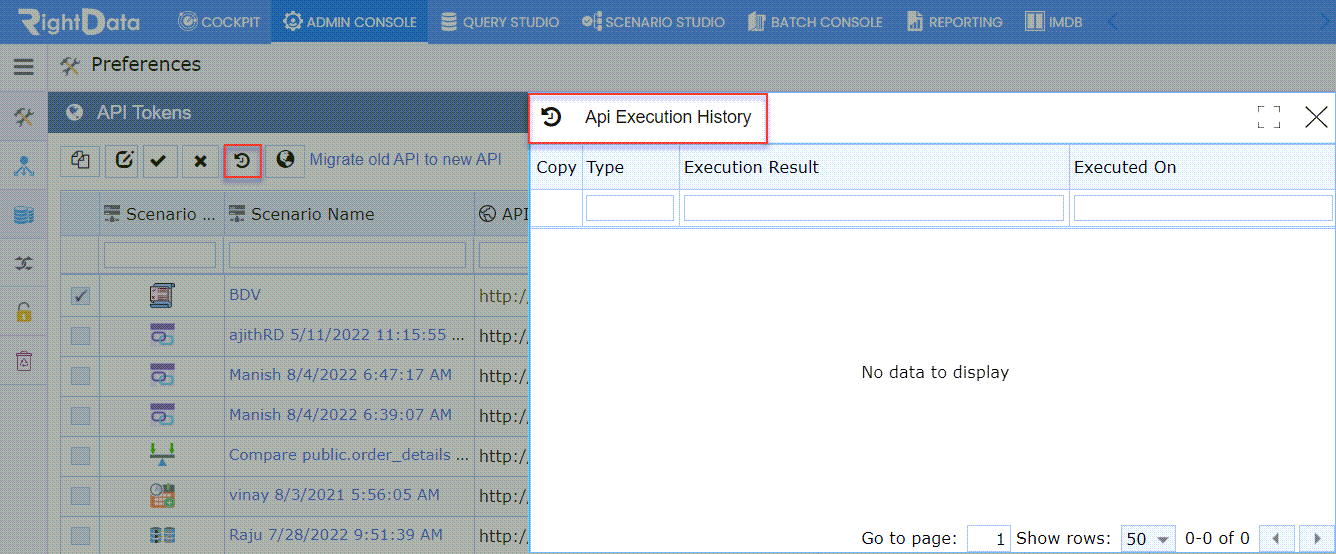
Task: Check the vinay row checkbox
Action: (80, 496)
